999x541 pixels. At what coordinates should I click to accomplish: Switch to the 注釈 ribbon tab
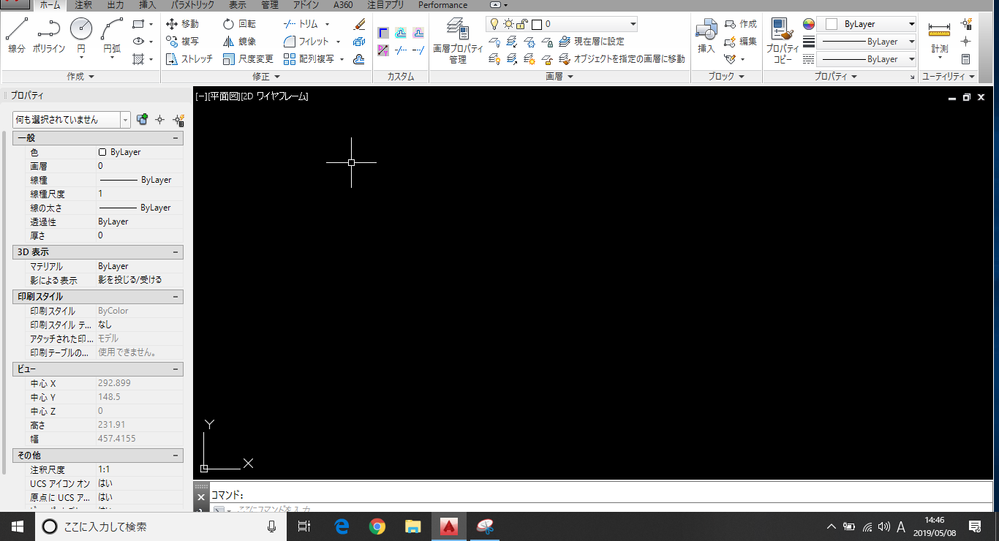point(83,5)
